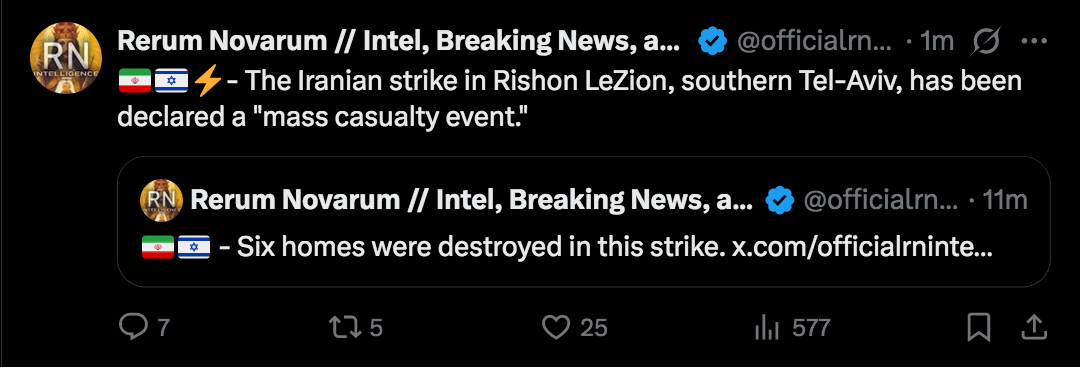This screenshot has width=1088, height=369.
Task: Open the three-dot more options menu
Action: (x=1034, y=42)
